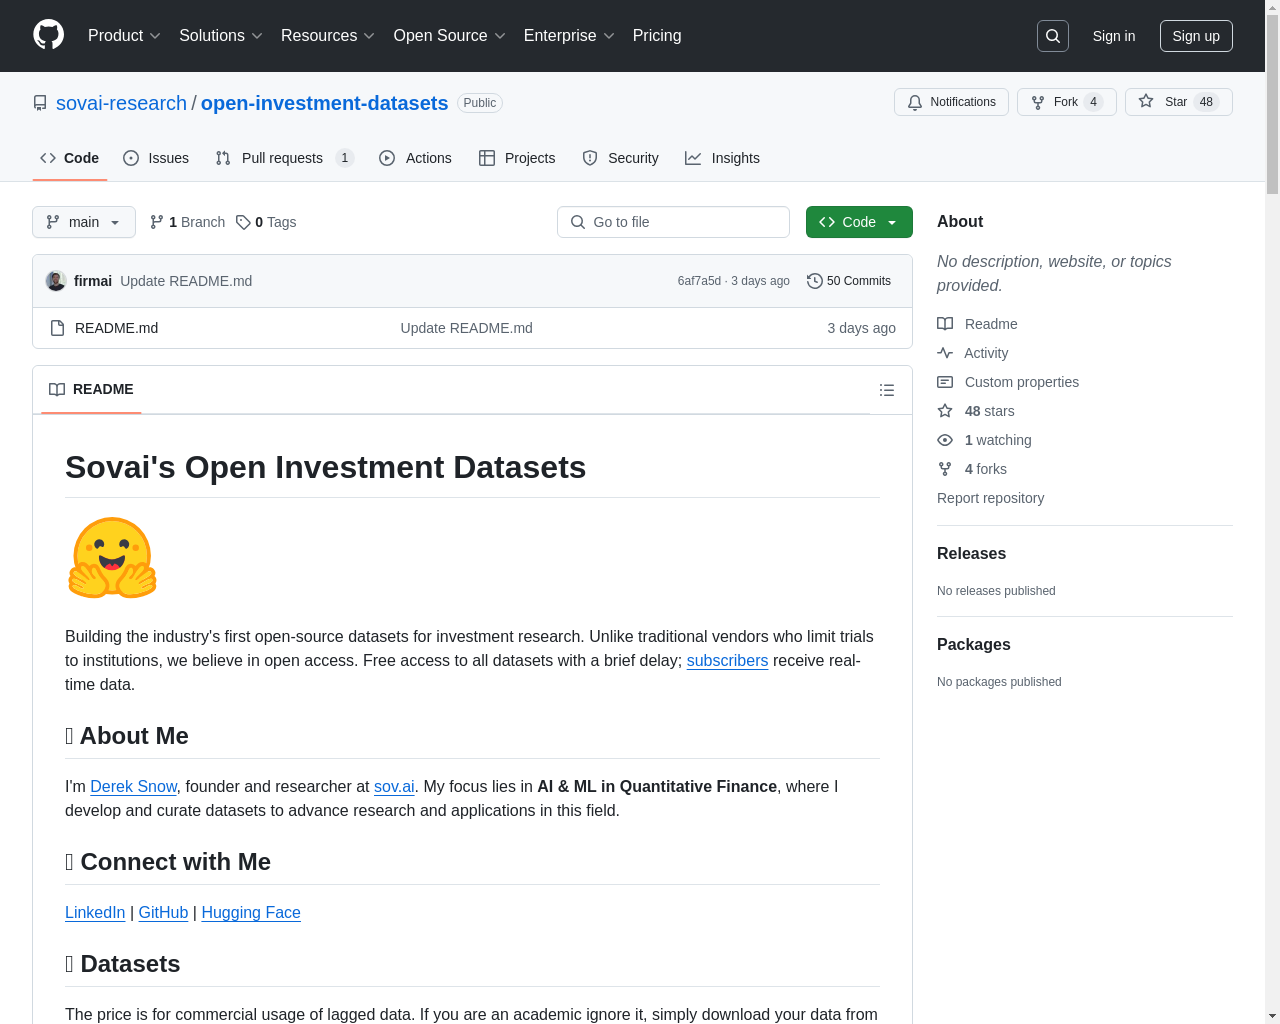Open the Packages heading link
Image resolution: width=1280 pixels, height=1024 pixels.
(x=973, y=645)
